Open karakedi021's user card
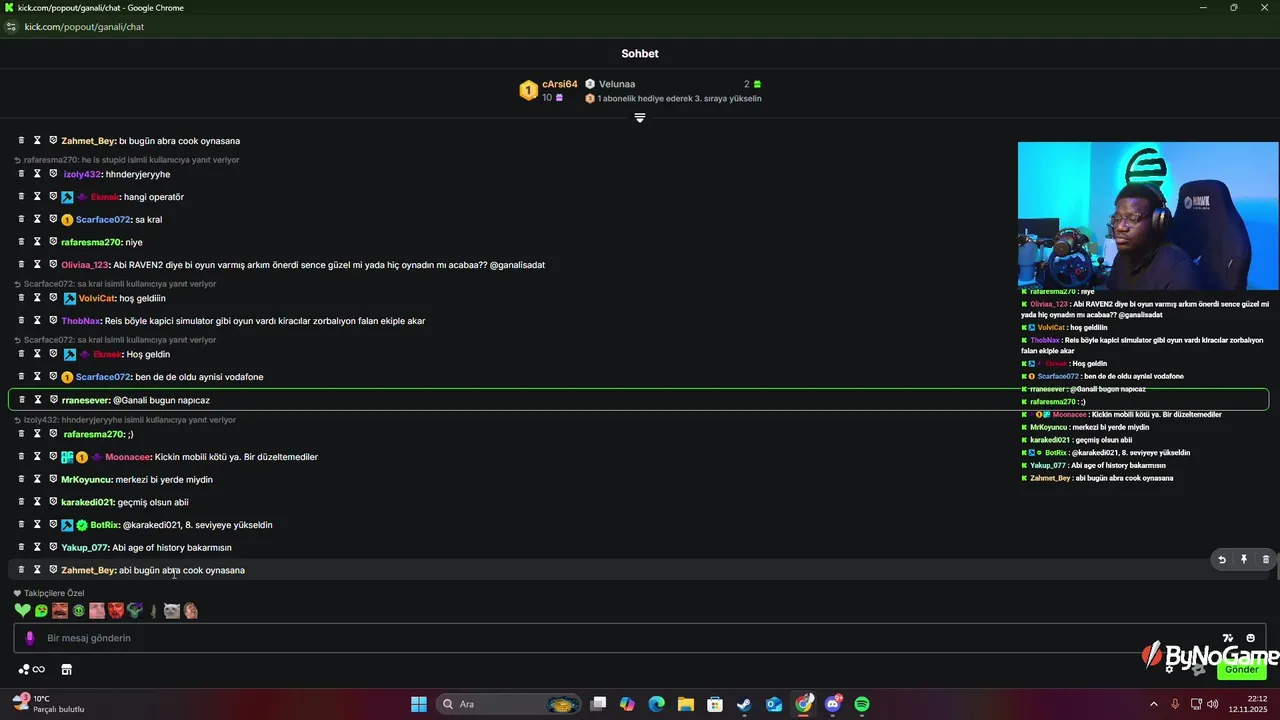Viewport: 1280px width, 720px height. tap(87, 502)
